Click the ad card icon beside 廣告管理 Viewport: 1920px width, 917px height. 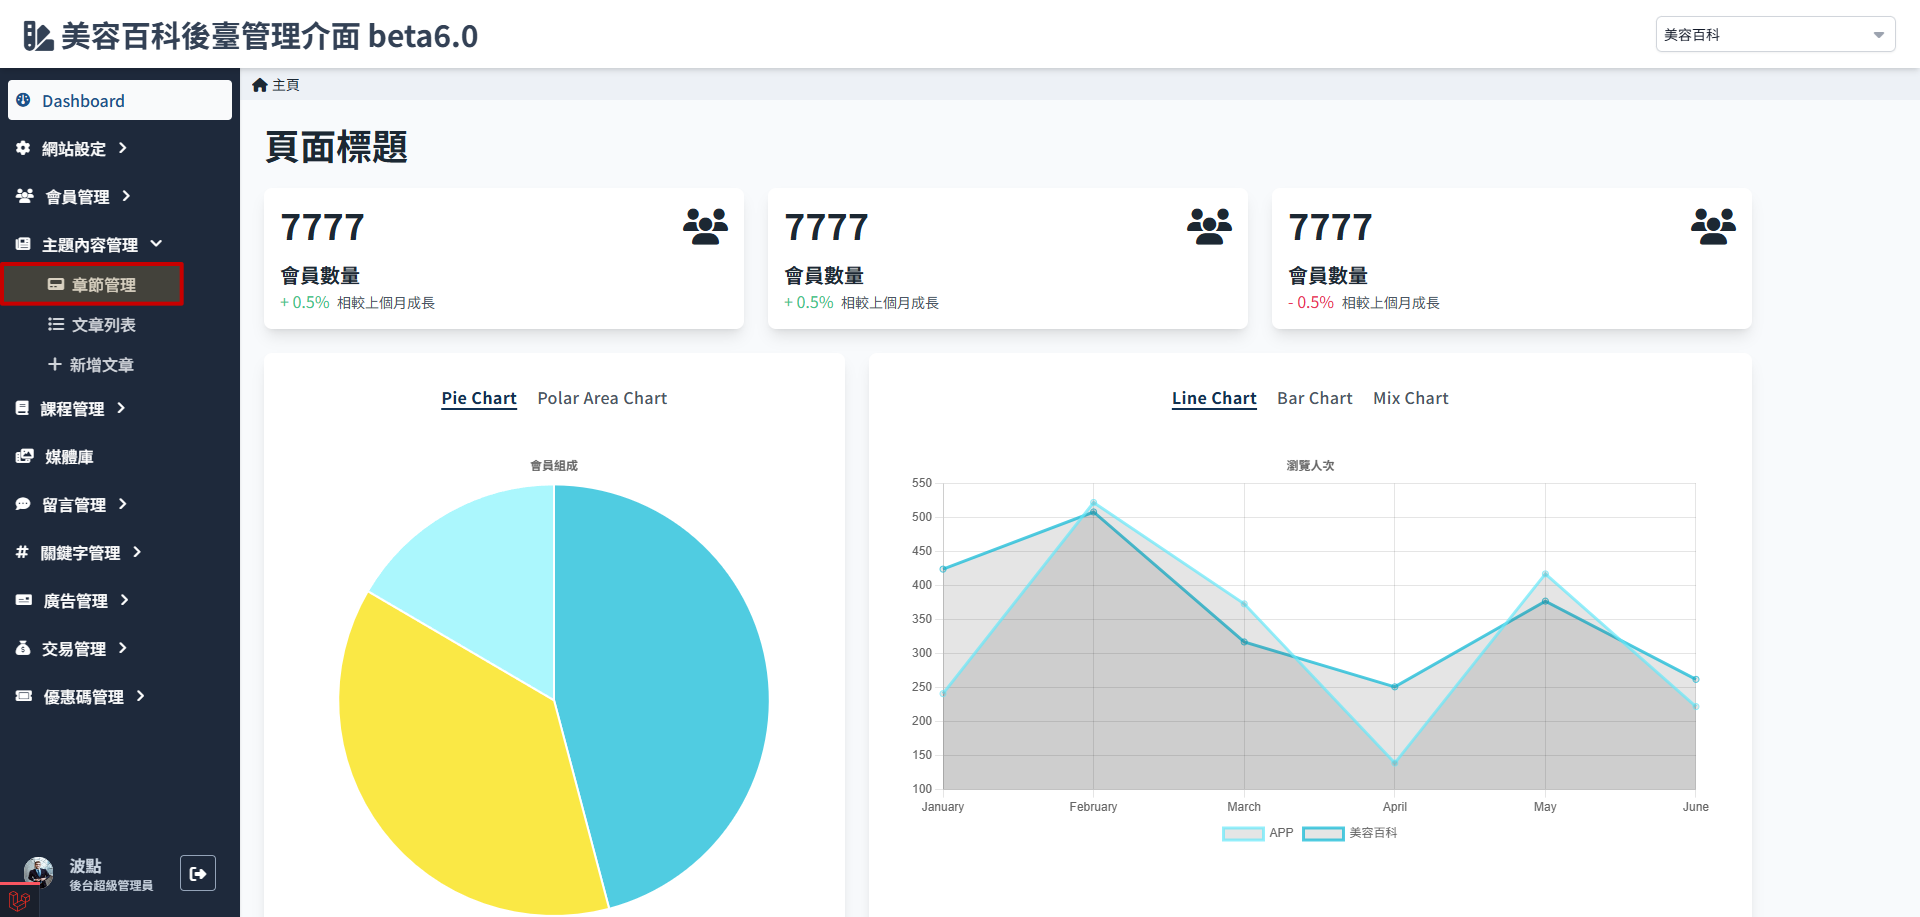[24, 600]
